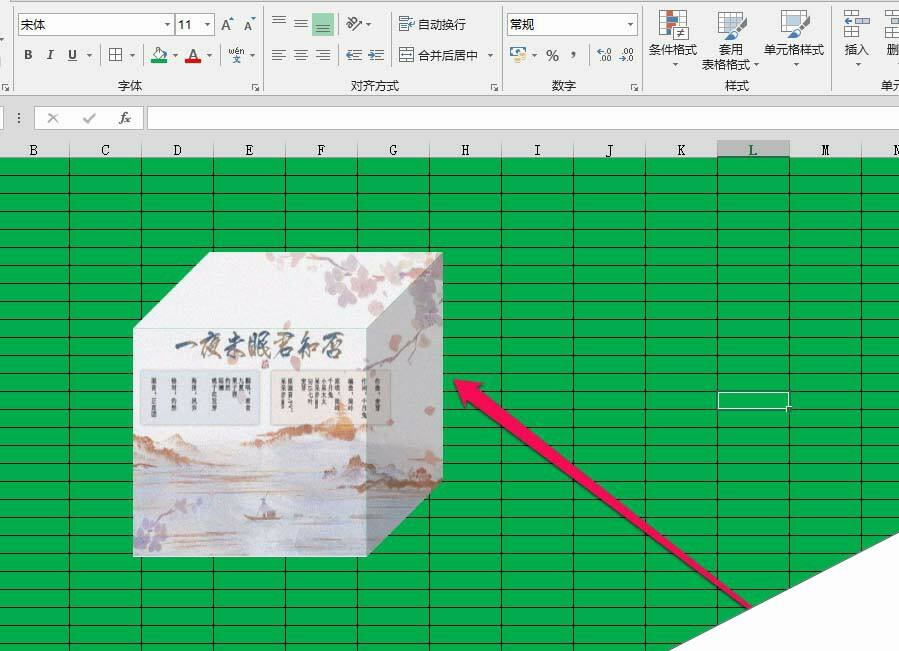The height and width of the screenshot is (651, 899).
Task: Toggle bottom align button
Action: point(323,24)
